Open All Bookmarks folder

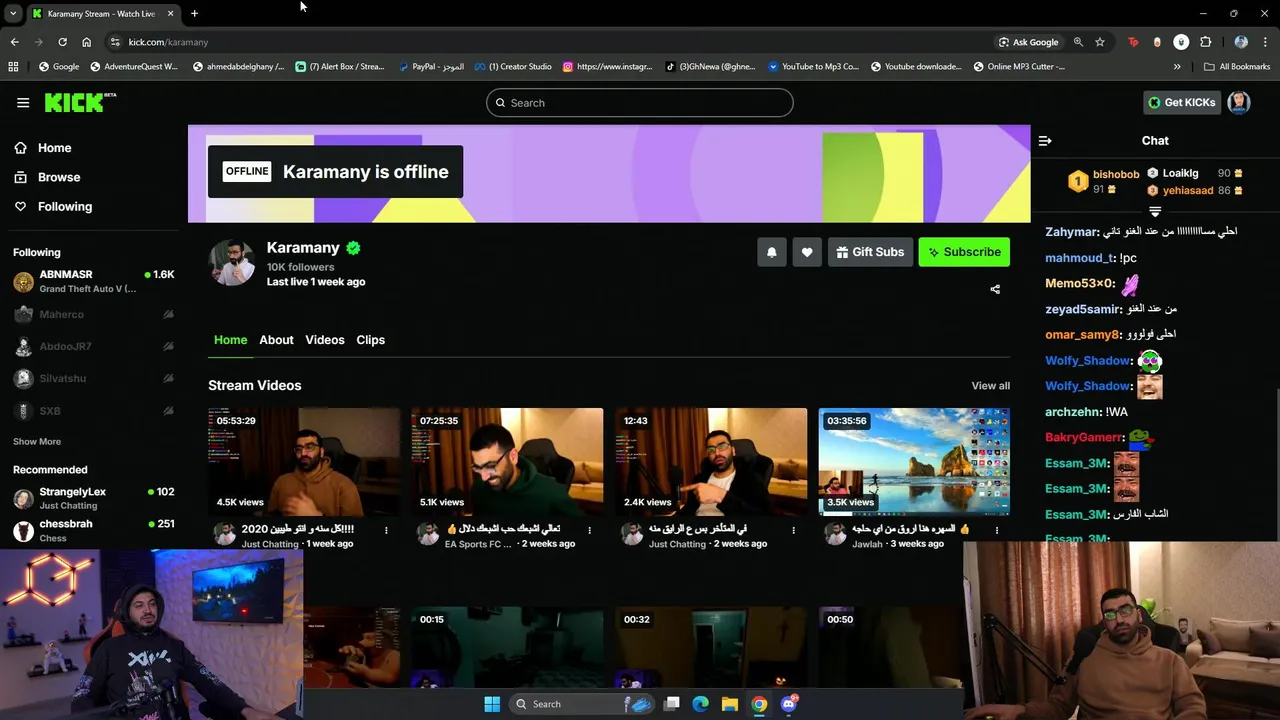pyautogui.click(x=1237, y=67)
